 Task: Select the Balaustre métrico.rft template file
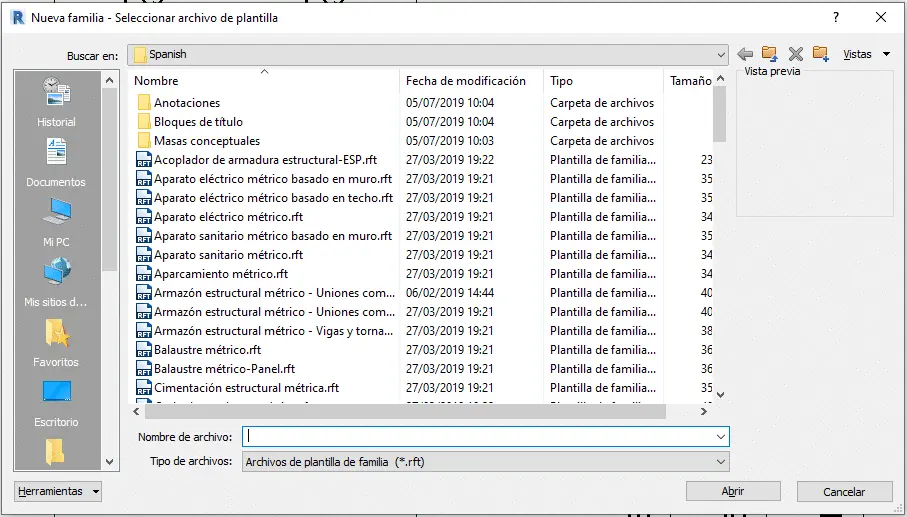(207, 350)
